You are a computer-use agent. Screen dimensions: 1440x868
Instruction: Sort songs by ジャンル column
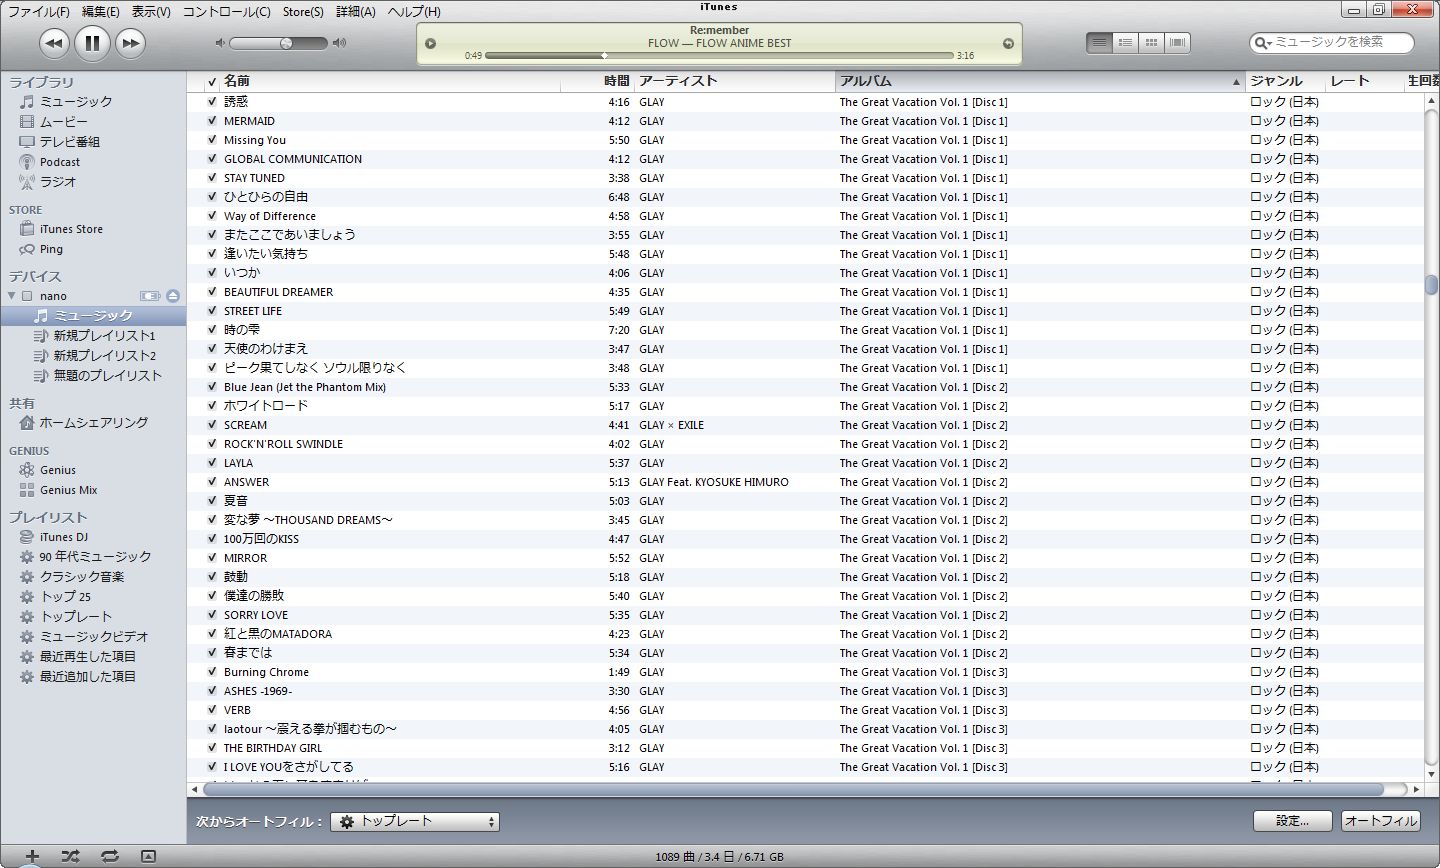pyautogui.click(x=1284, y=81)
